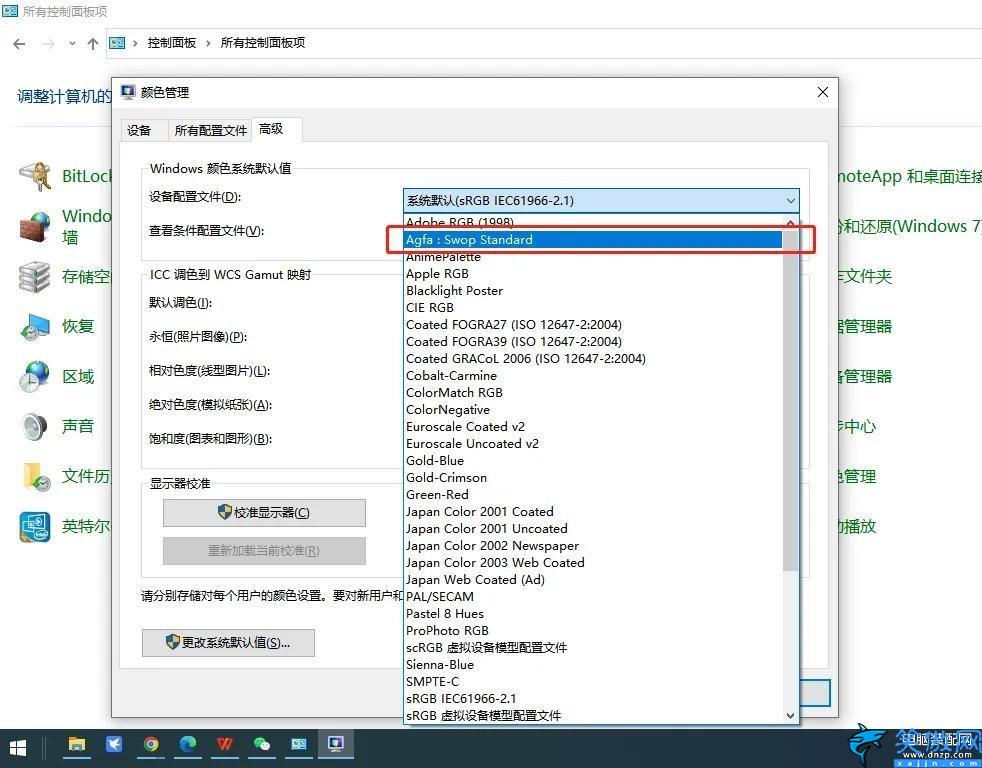
Task: Choose Japan Color 2001 Coated
Action: tap(594, 512)
